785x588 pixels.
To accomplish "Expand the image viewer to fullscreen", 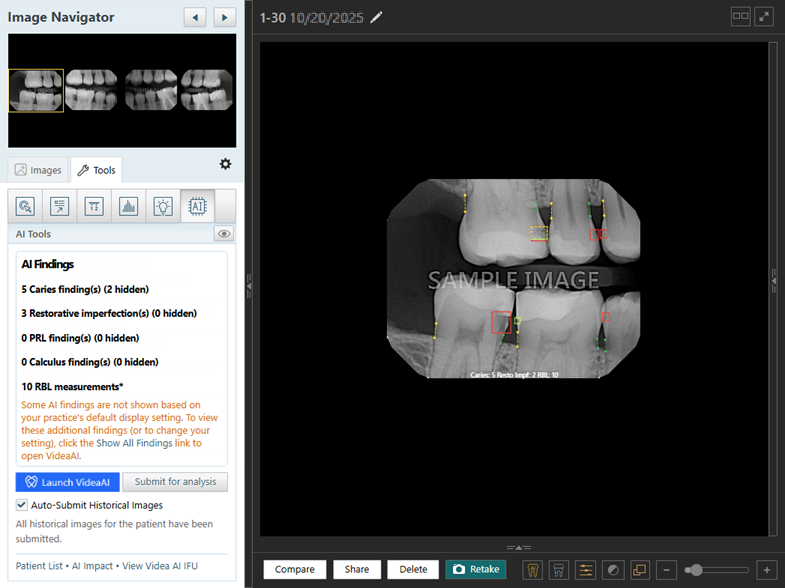I will coord(764,17).
